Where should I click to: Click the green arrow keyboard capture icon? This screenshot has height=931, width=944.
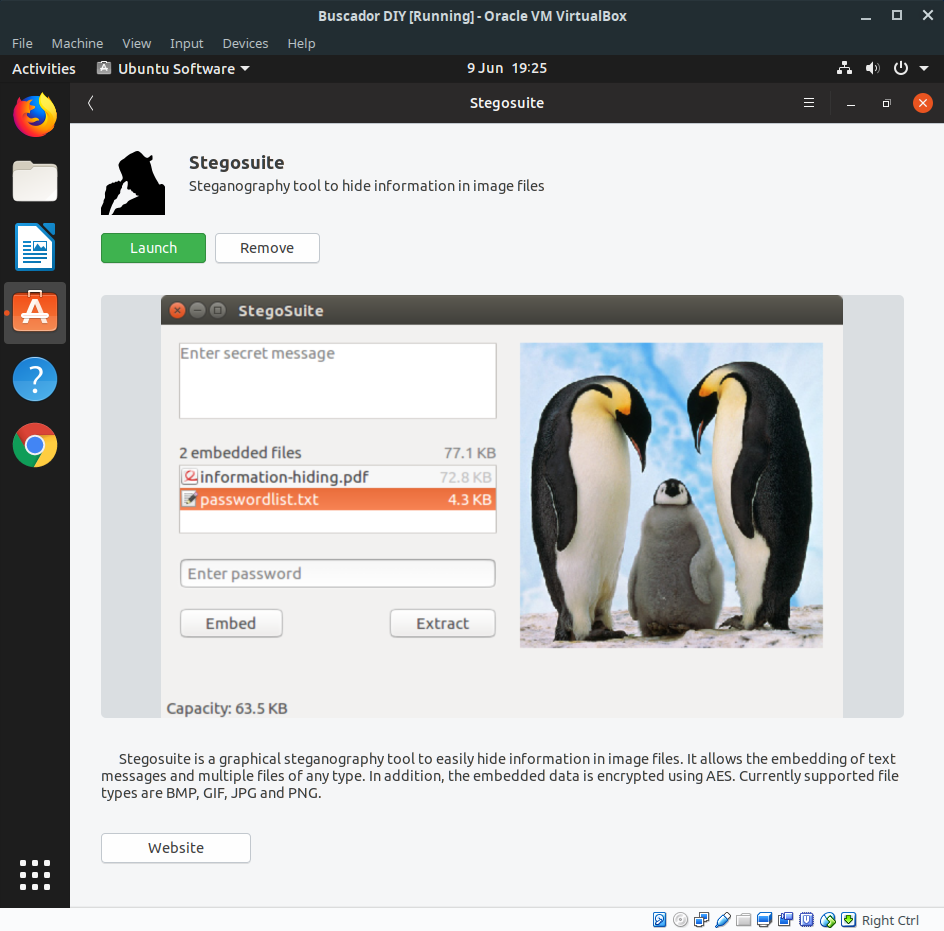click(x=848, y=920)
